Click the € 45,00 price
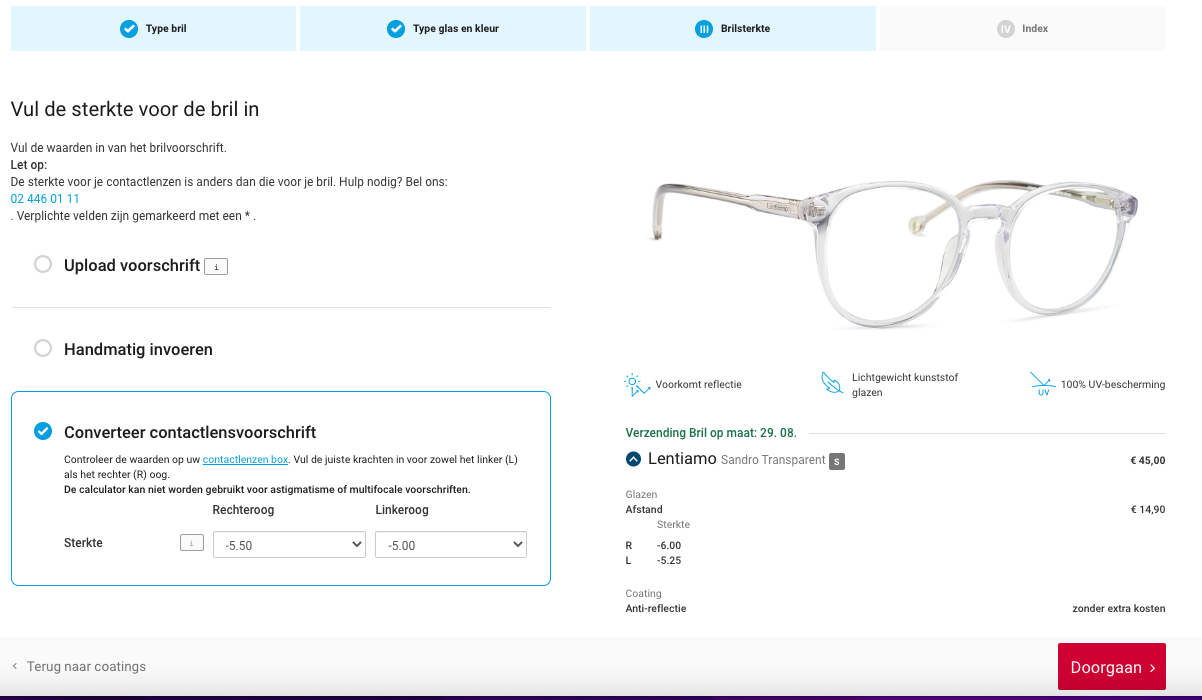1202x700 pixels. pos(1147,461)
